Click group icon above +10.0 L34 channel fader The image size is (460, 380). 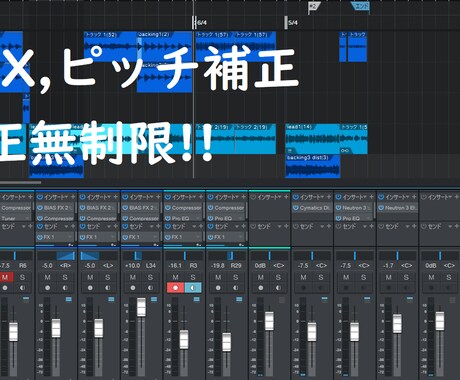click(154, 299)
